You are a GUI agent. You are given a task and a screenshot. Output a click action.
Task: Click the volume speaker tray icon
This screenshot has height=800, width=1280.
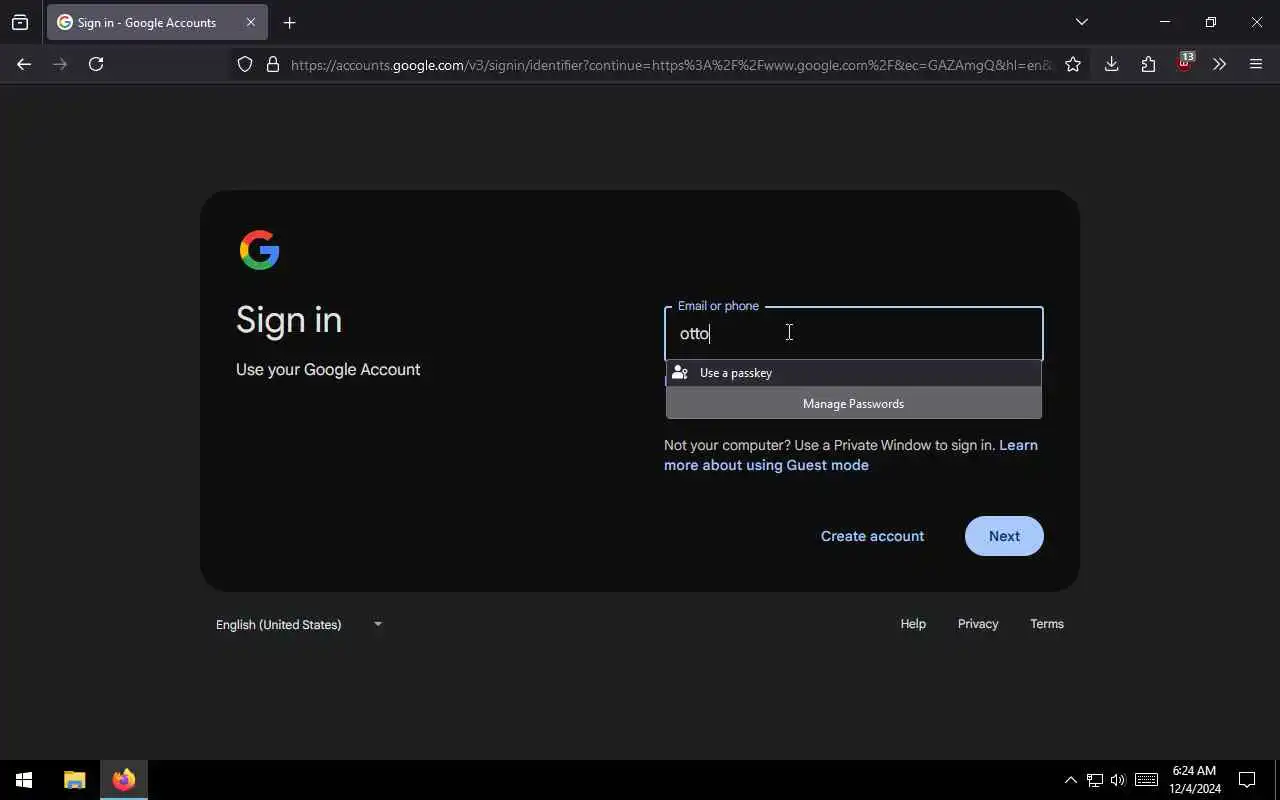(1118, 780)
